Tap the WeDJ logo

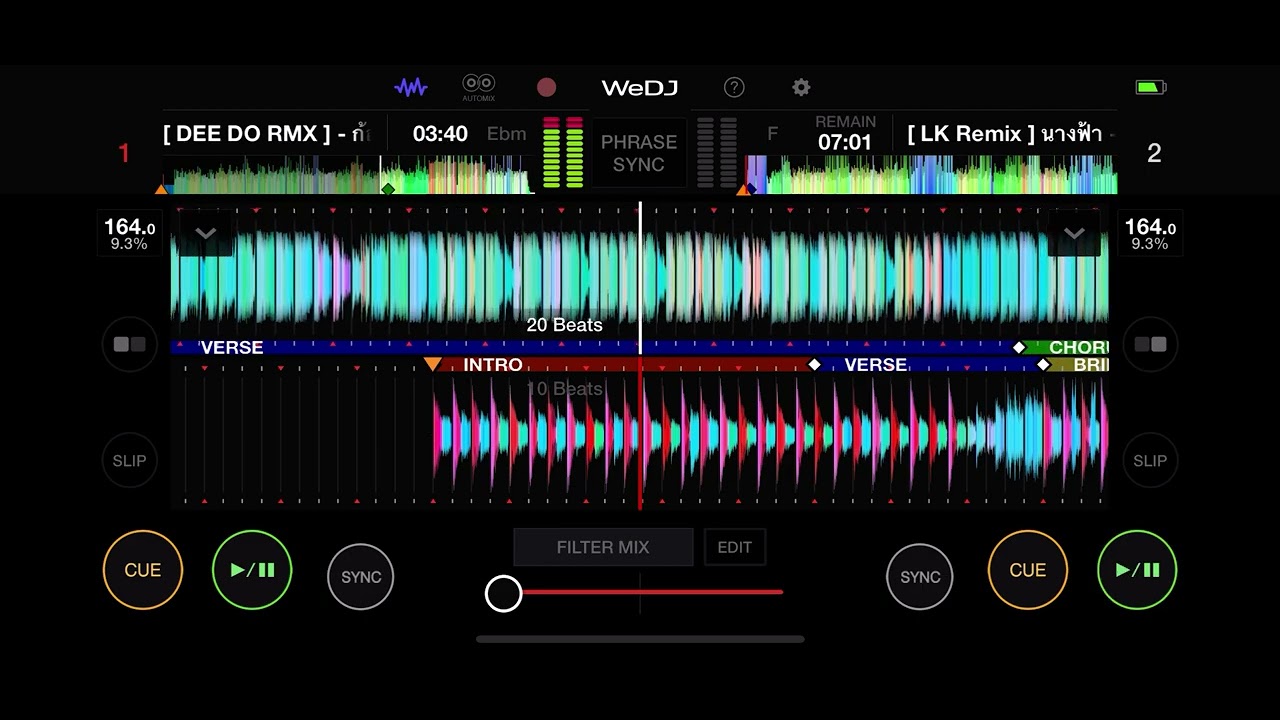click(x=640, y=88)
